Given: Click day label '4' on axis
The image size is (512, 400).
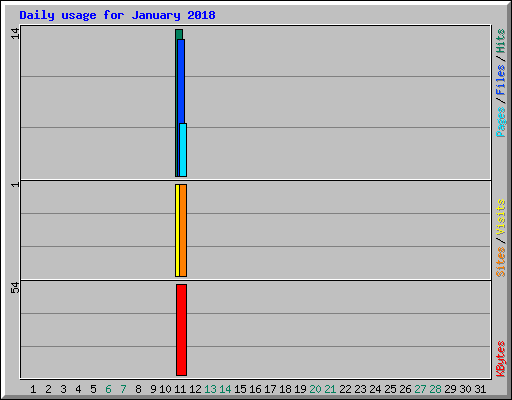Looking at the screenshot, I should 78,389.
